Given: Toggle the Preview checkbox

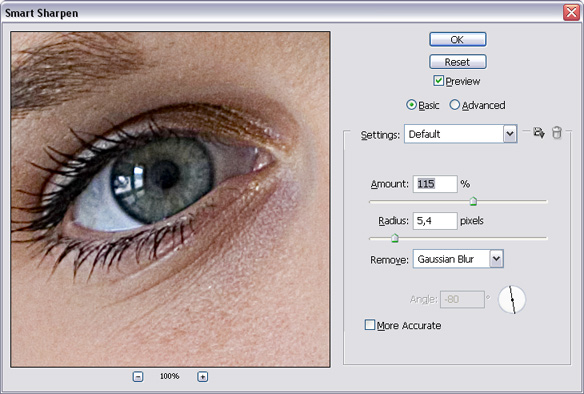Looking at the screenshot, I should [x=438, y=81].
